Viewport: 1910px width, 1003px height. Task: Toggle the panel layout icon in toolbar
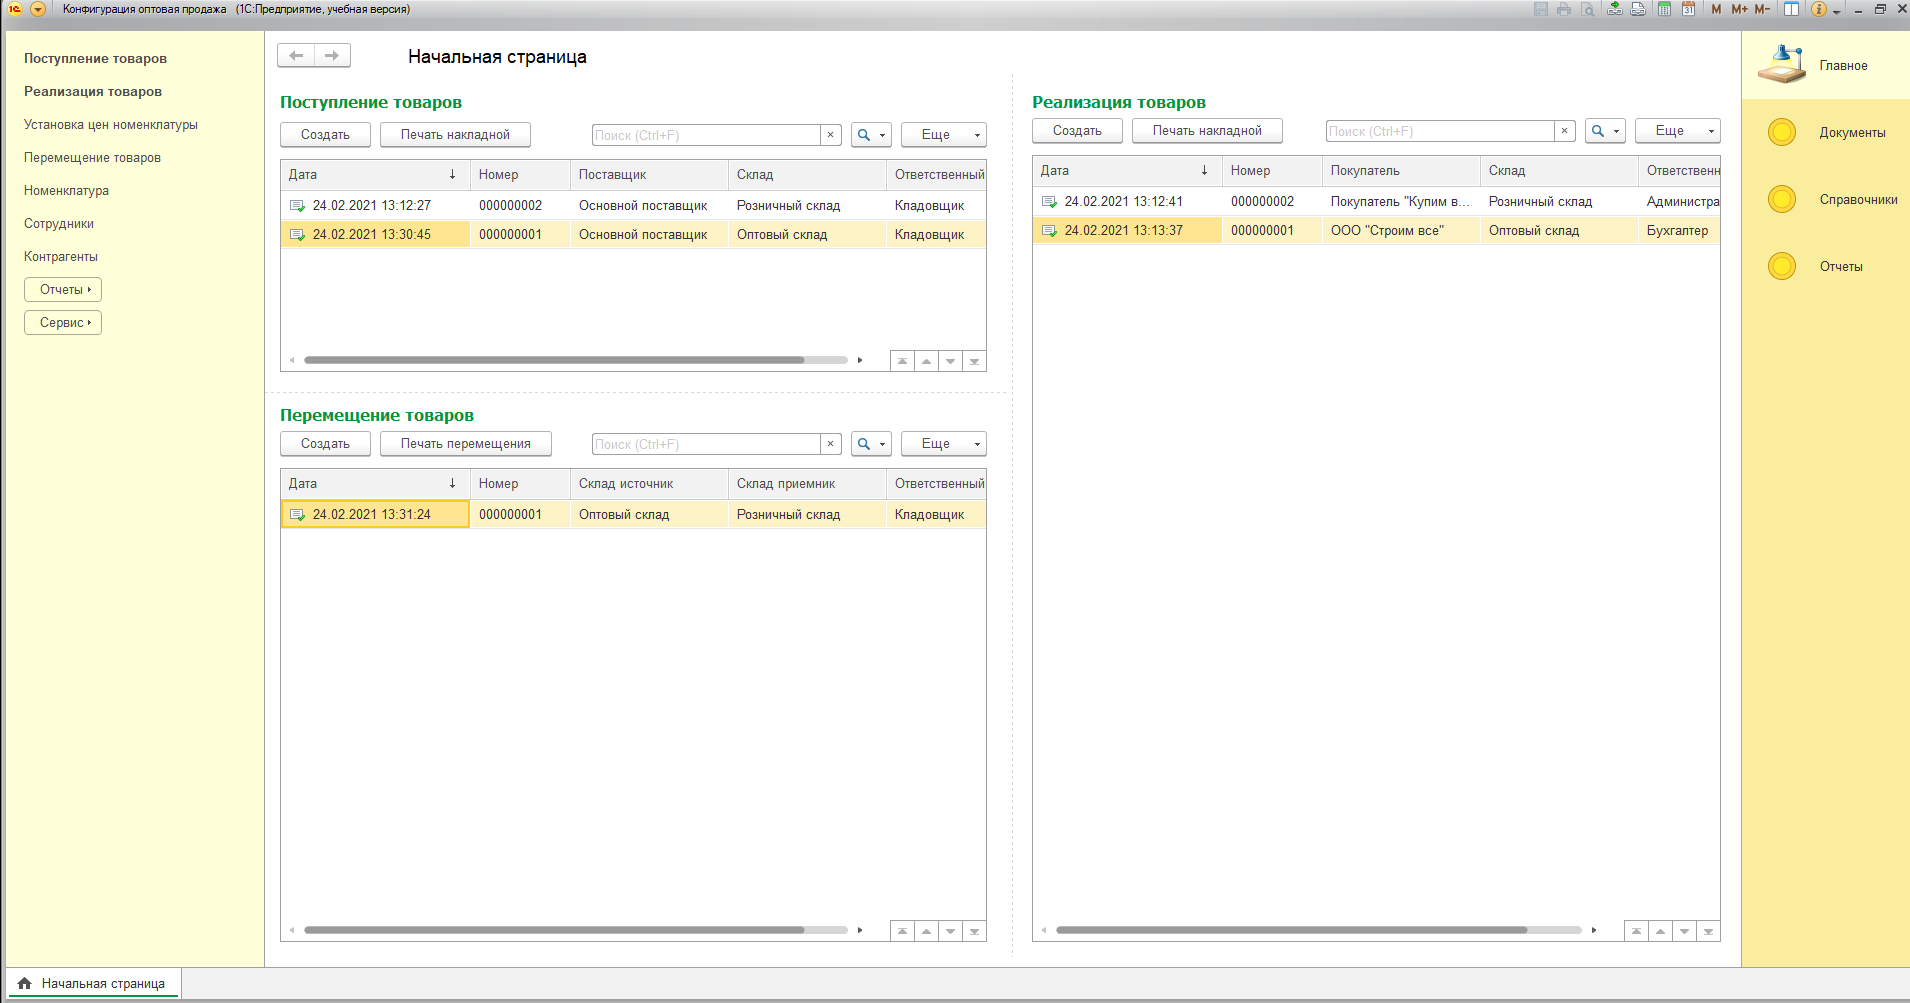[x=1791, y=9]
